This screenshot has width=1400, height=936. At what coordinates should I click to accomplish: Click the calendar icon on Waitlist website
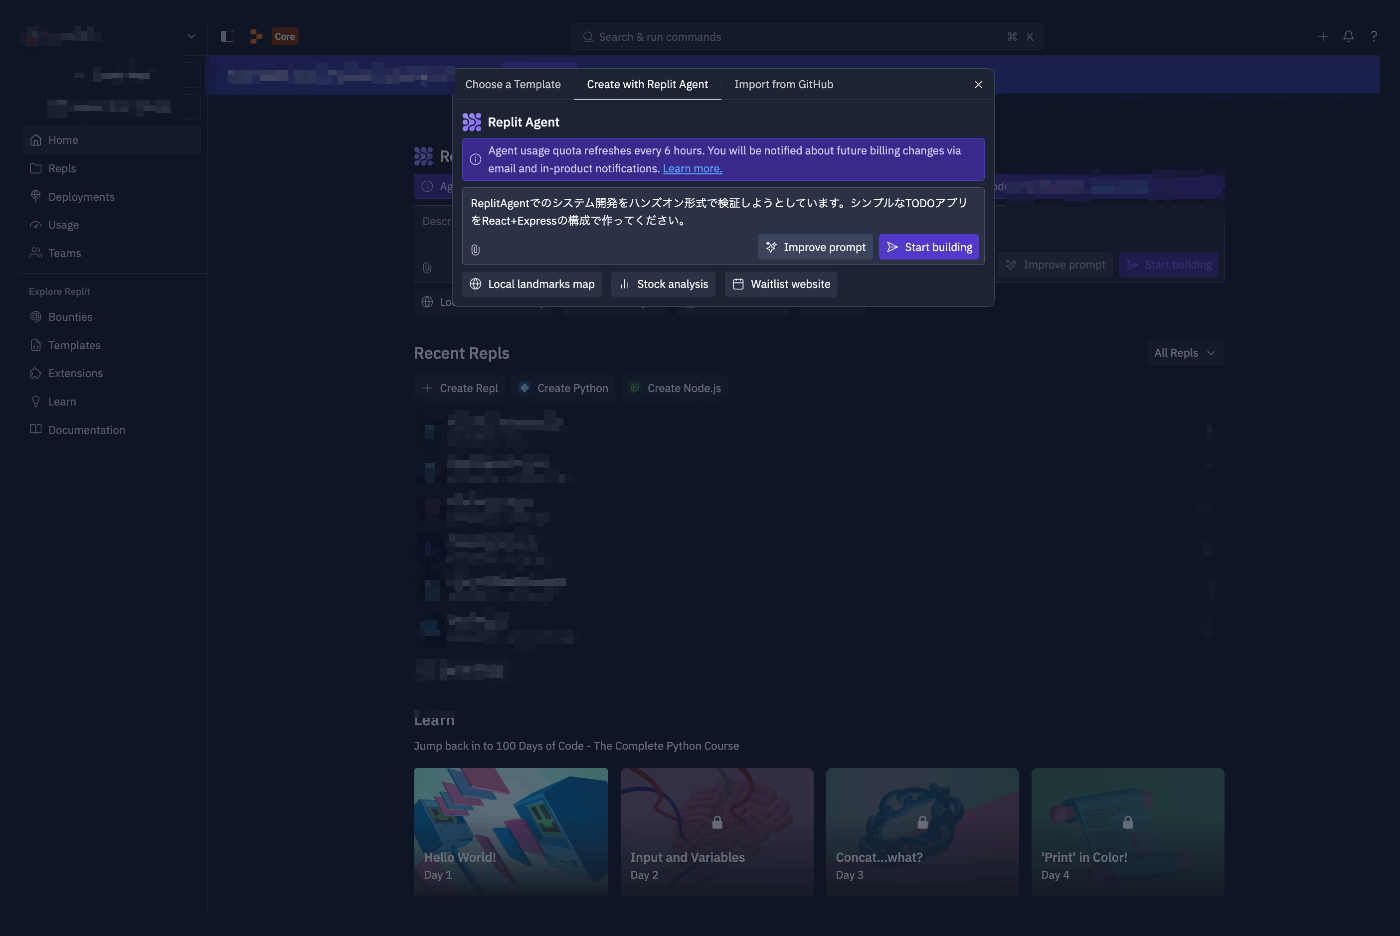(x=738, y=284)
